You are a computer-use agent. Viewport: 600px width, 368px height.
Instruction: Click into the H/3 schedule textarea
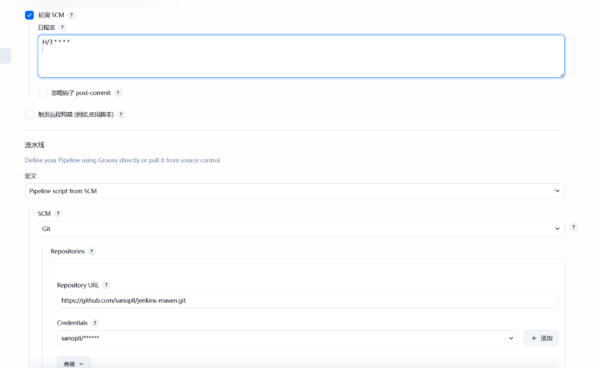[301, 56]
